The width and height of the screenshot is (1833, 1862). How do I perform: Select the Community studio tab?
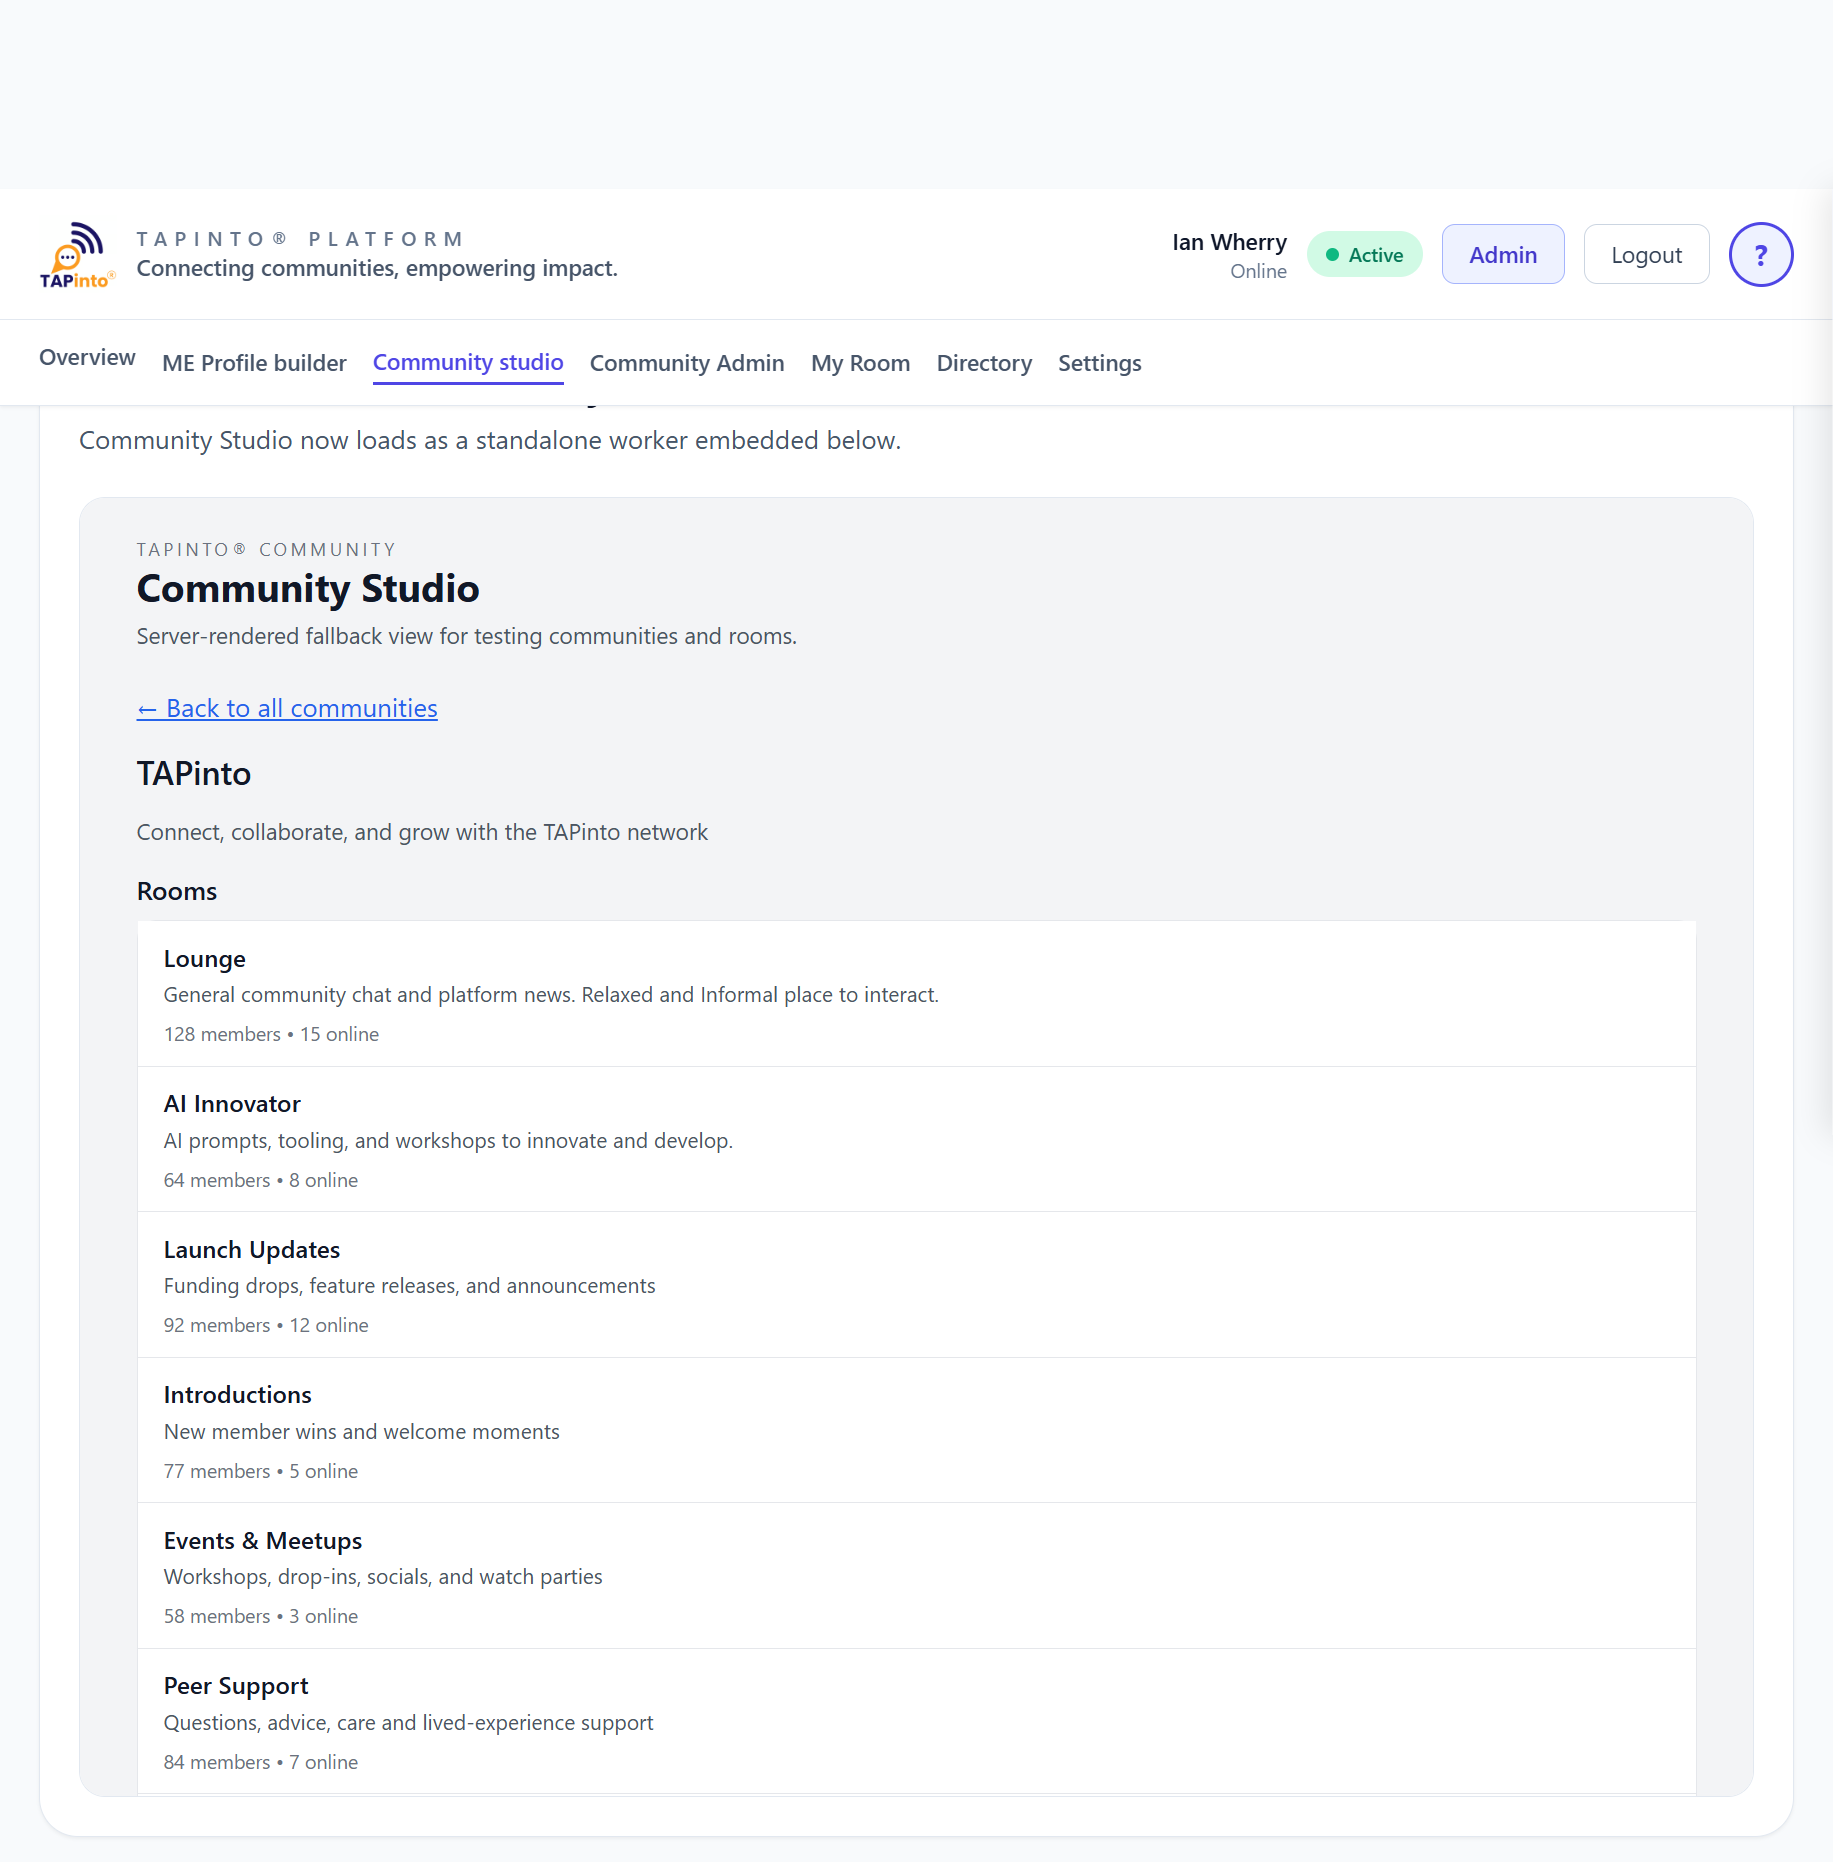pyautogui.click(x=467, y=363)
